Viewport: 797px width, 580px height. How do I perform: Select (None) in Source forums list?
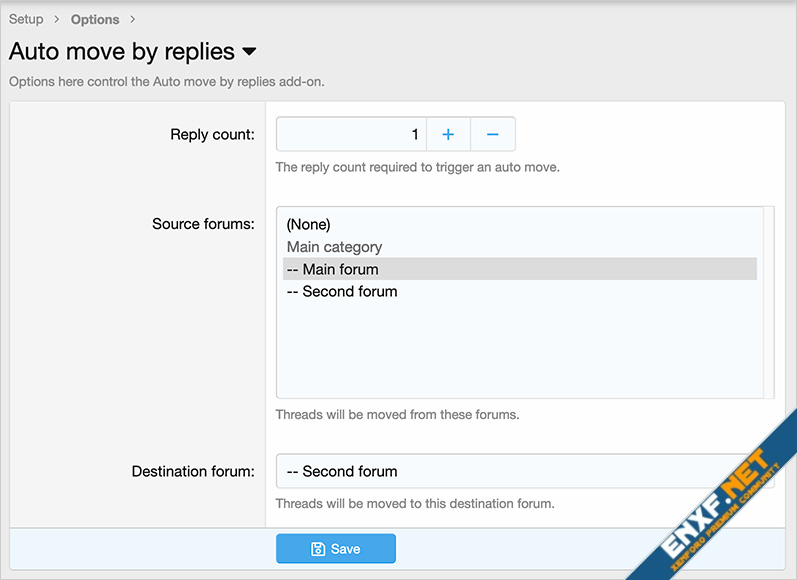(308, 224)
